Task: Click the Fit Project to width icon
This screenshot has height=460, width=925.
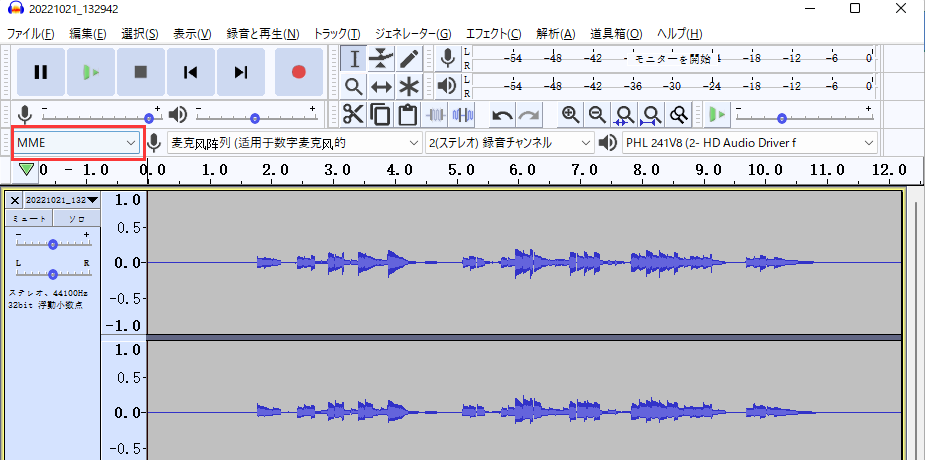Action: 651,114
